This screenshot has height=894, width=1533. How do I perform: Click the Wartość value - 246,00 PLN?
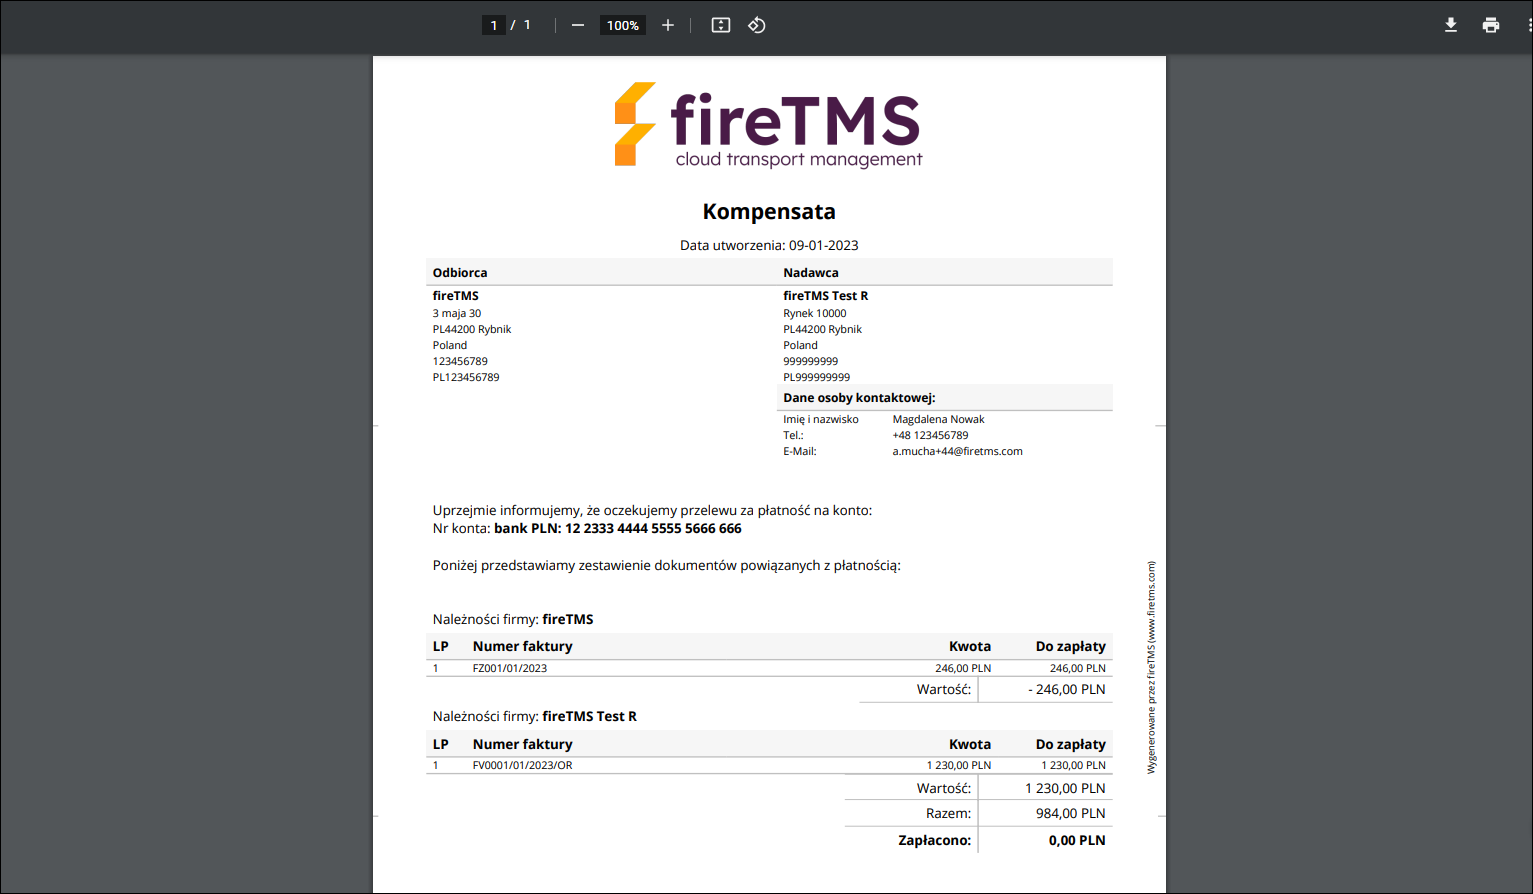[x=1067, y=689]
